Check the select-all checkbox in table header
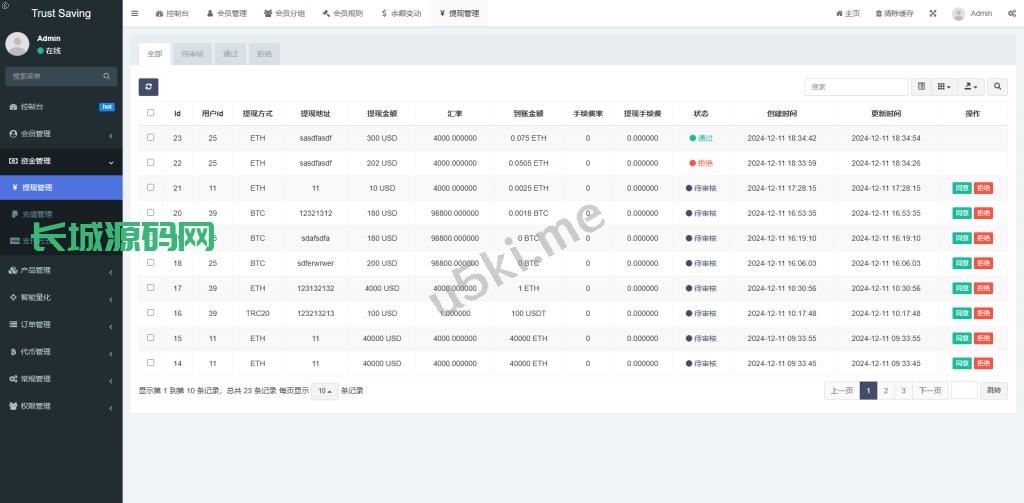1024x503 pixels. (151, 113)
